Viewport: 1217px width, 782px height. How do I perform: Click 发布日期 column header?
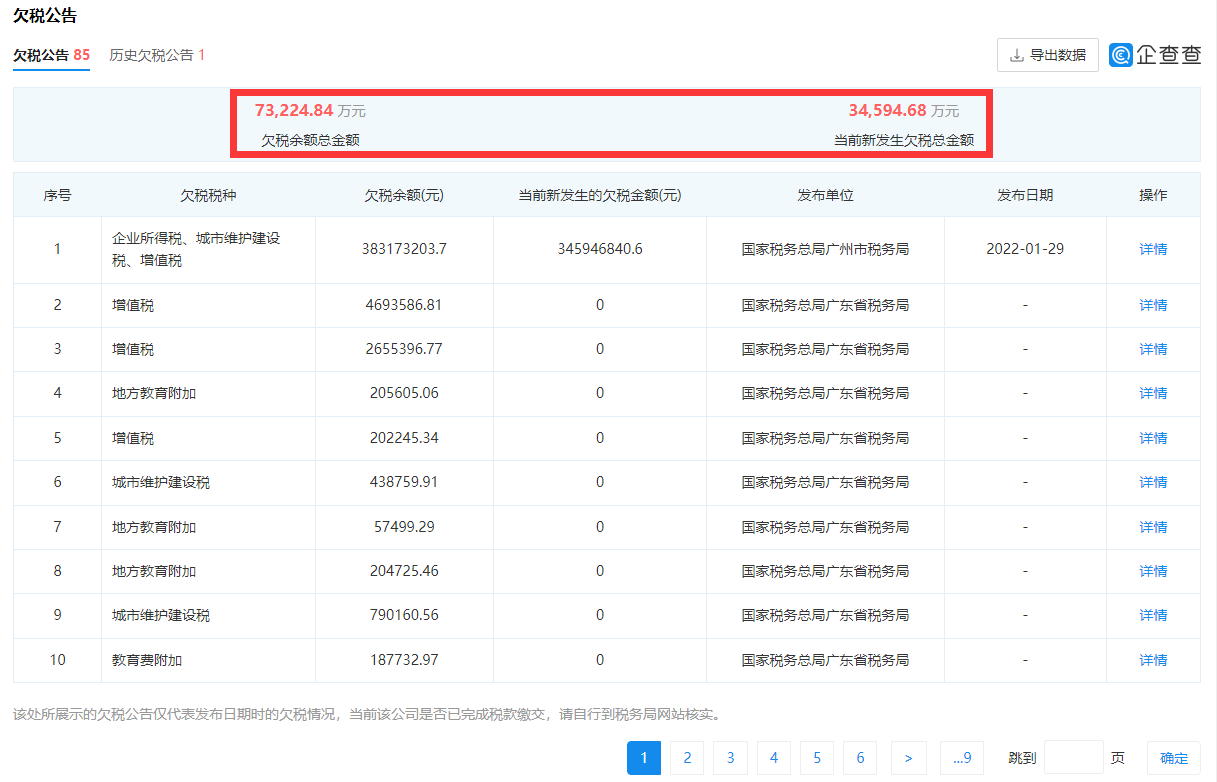[x=1025, y=195]
